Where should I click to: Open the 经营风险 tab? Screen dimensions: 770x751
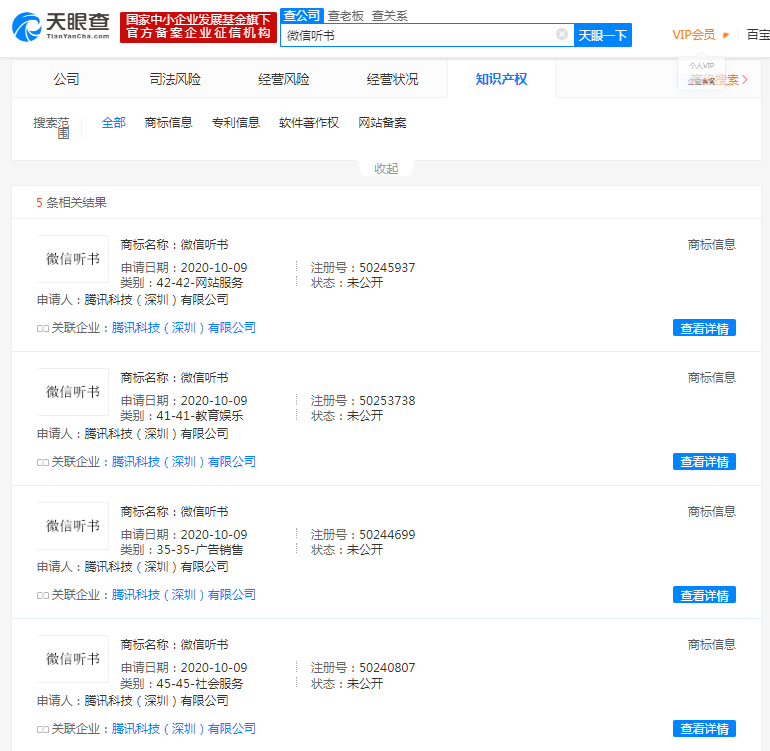(x=283, y=79)
